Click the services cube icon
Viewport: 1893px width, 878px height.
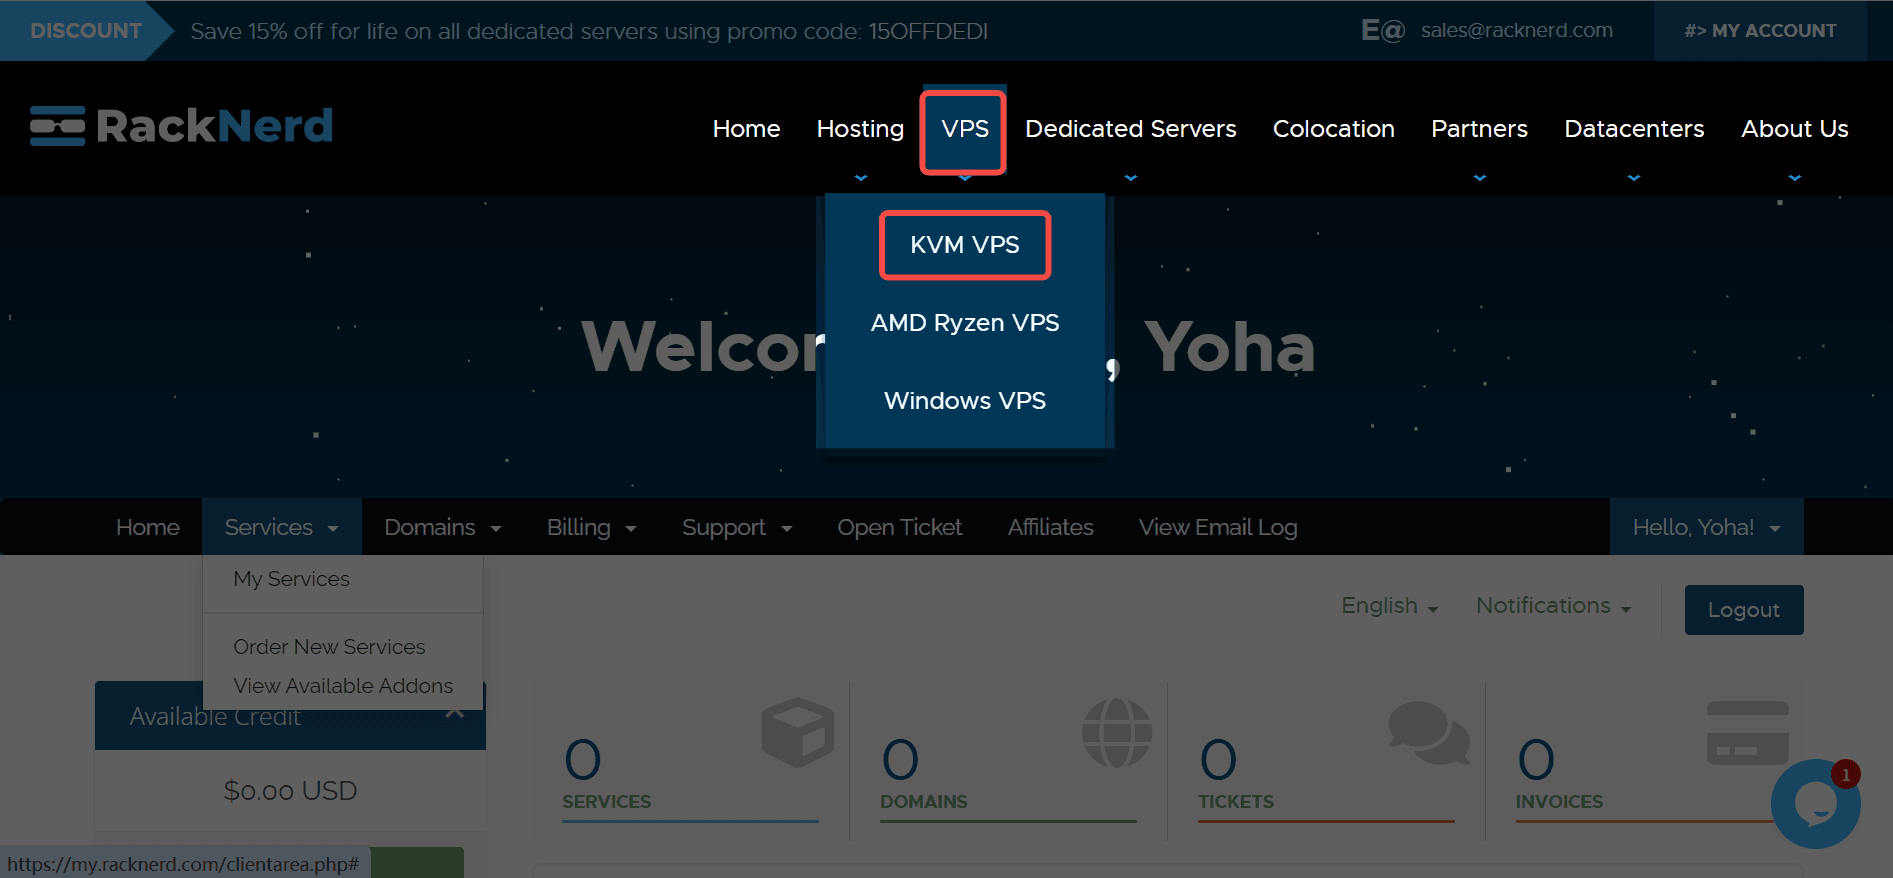point(797,733)
